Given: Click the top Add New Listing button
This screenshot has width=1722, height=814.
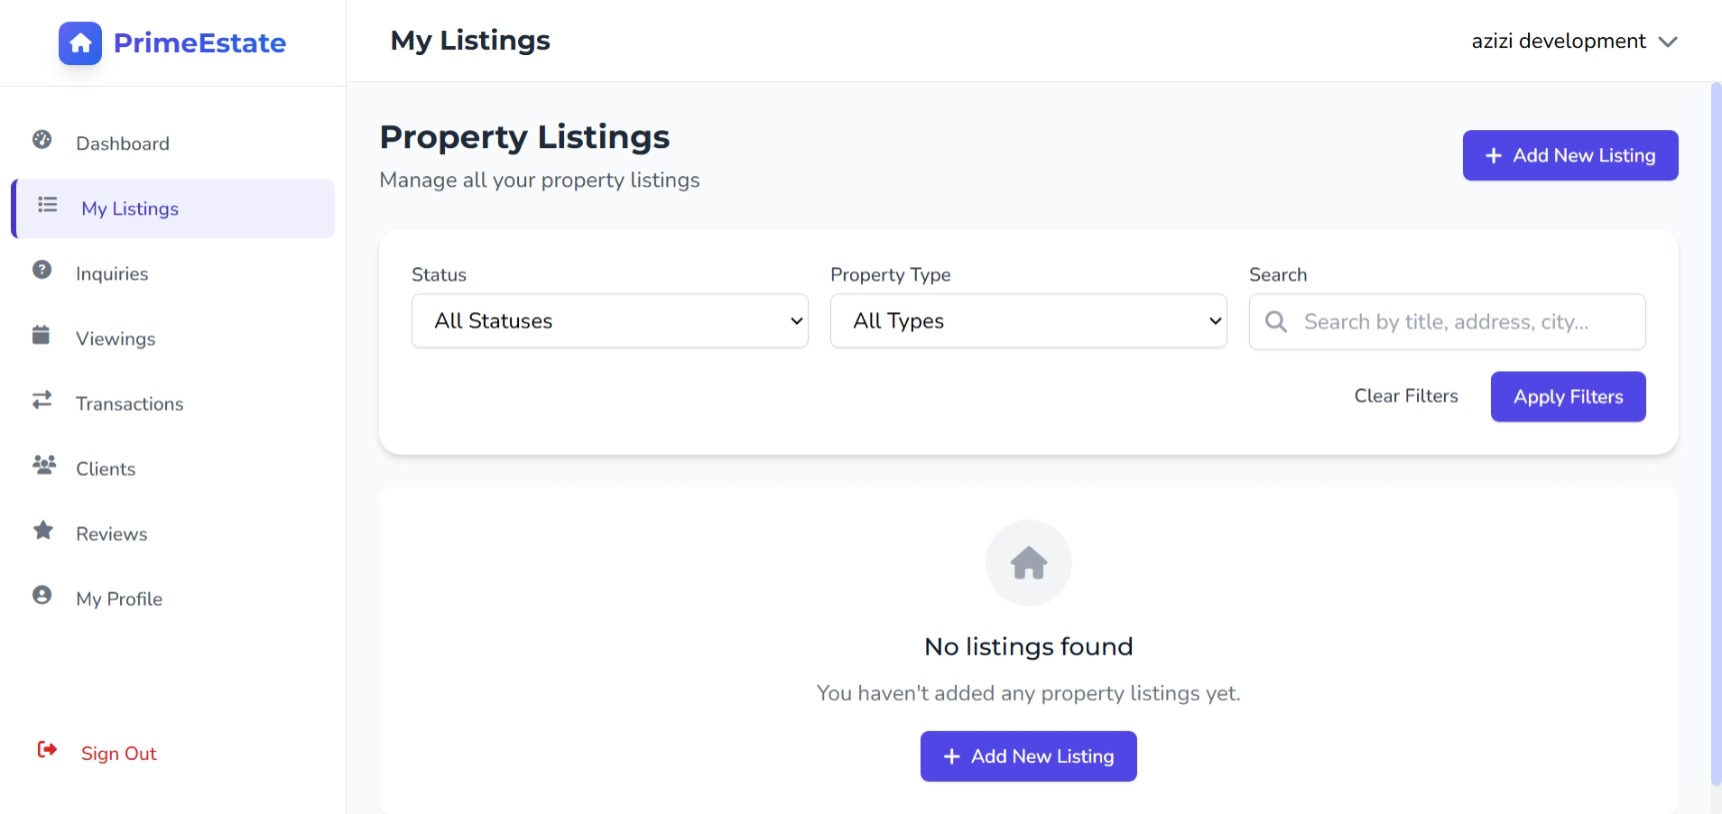Looking at the screenshot, I should 1569,156.
